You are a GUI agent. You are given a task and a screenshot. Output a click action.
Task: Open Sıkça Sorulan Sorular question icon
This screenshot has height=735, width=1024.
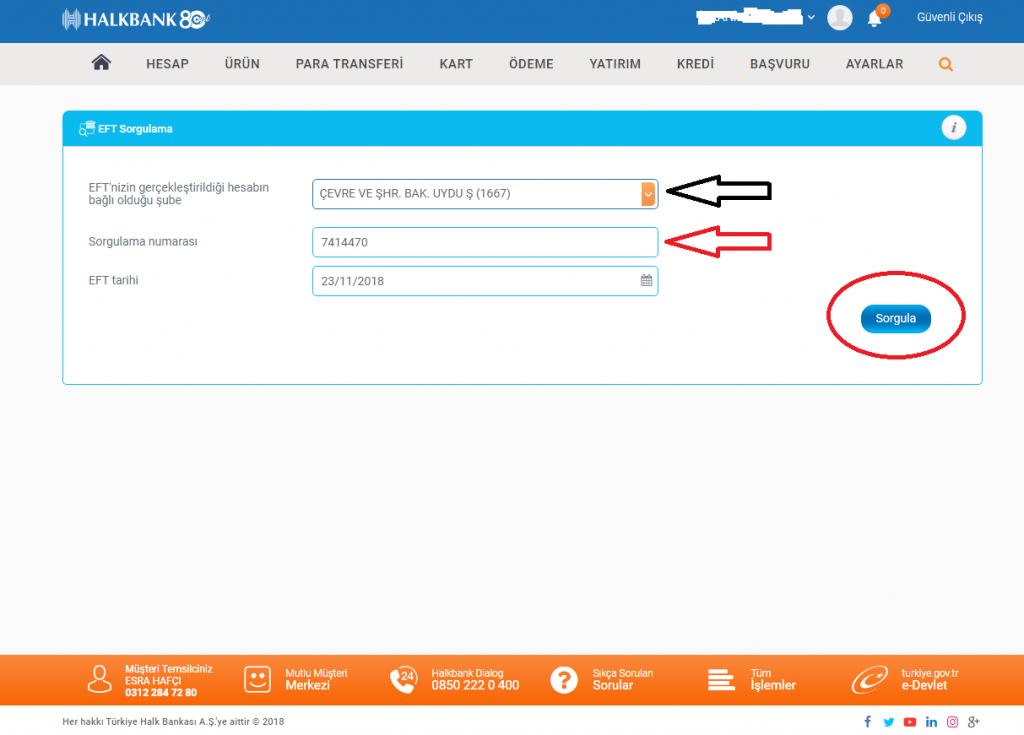tap(564, 680)
